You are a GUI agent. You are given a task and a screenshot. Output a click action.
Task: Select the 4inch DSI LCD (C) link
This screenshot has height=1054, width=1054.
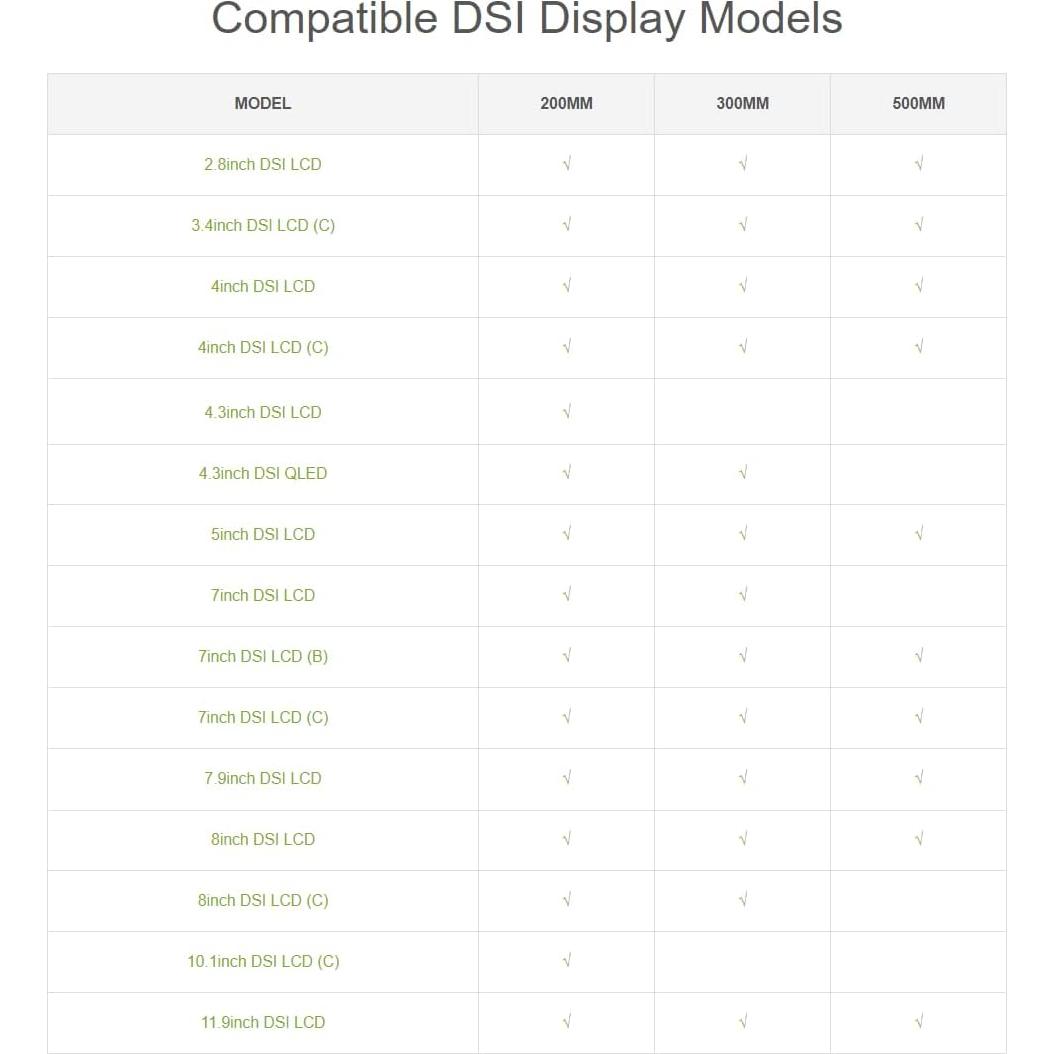tap(263, 347)
